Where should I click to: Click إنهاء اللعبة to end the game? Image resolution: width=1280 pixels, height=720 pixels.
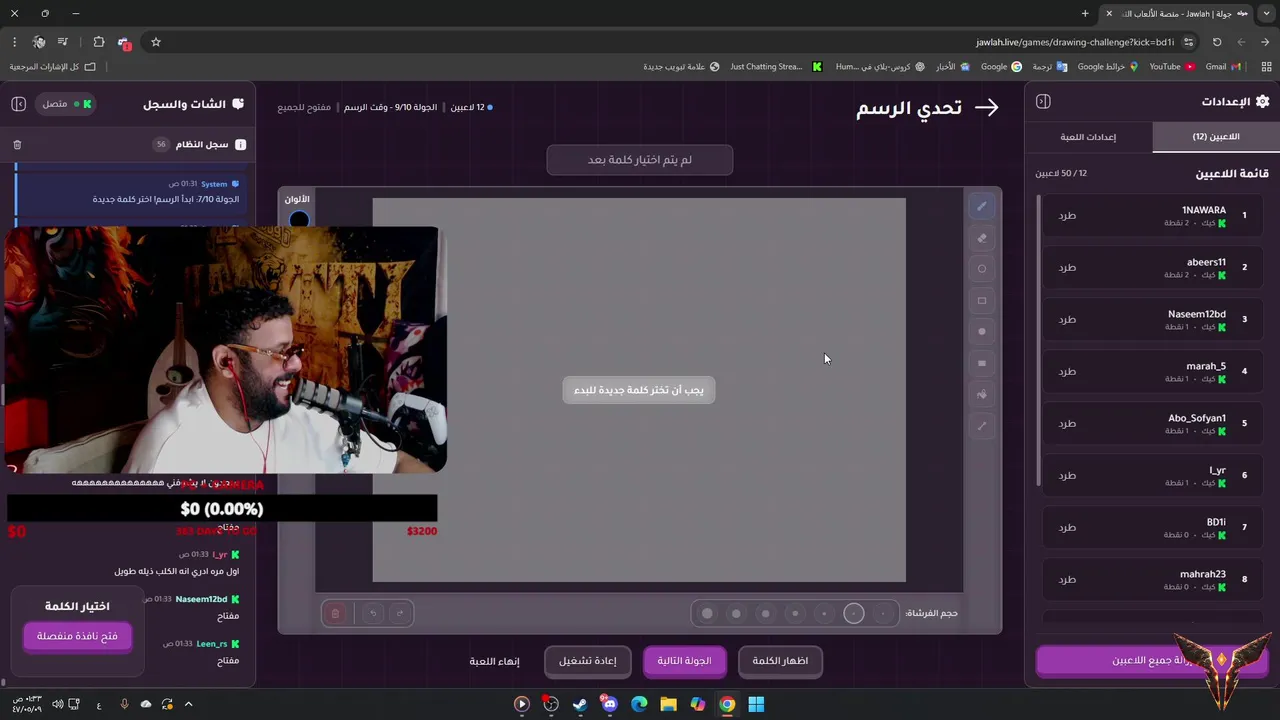[x=494, y=661]
